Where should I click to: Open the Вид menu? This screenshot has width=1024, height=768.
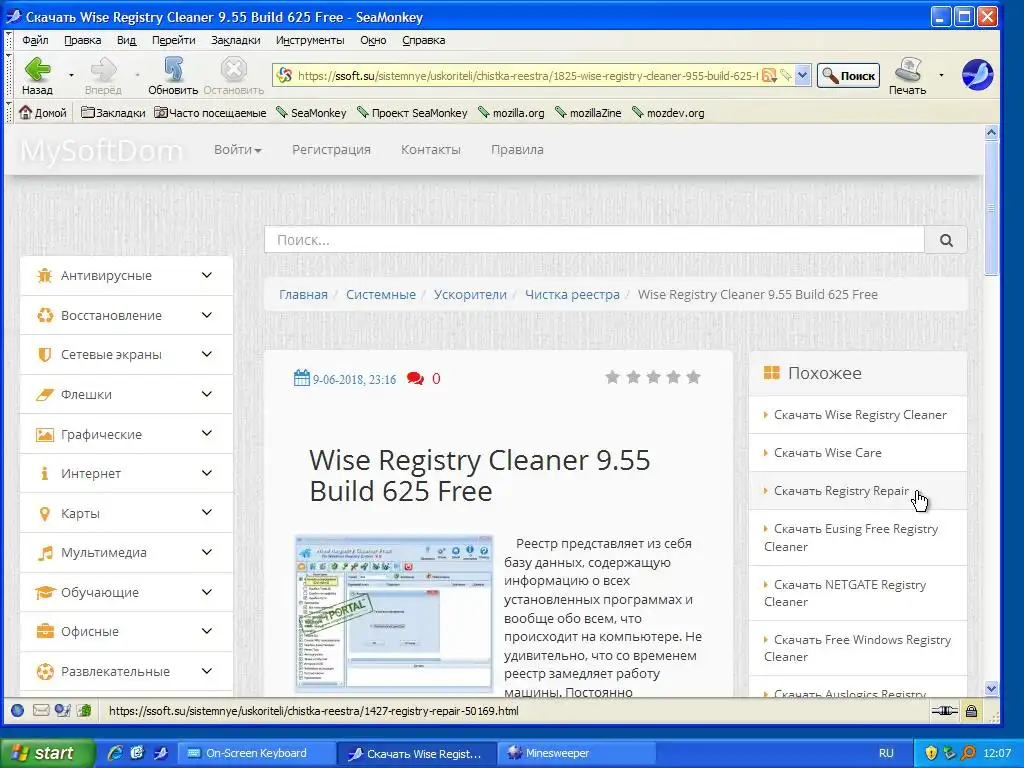point(126,40)
